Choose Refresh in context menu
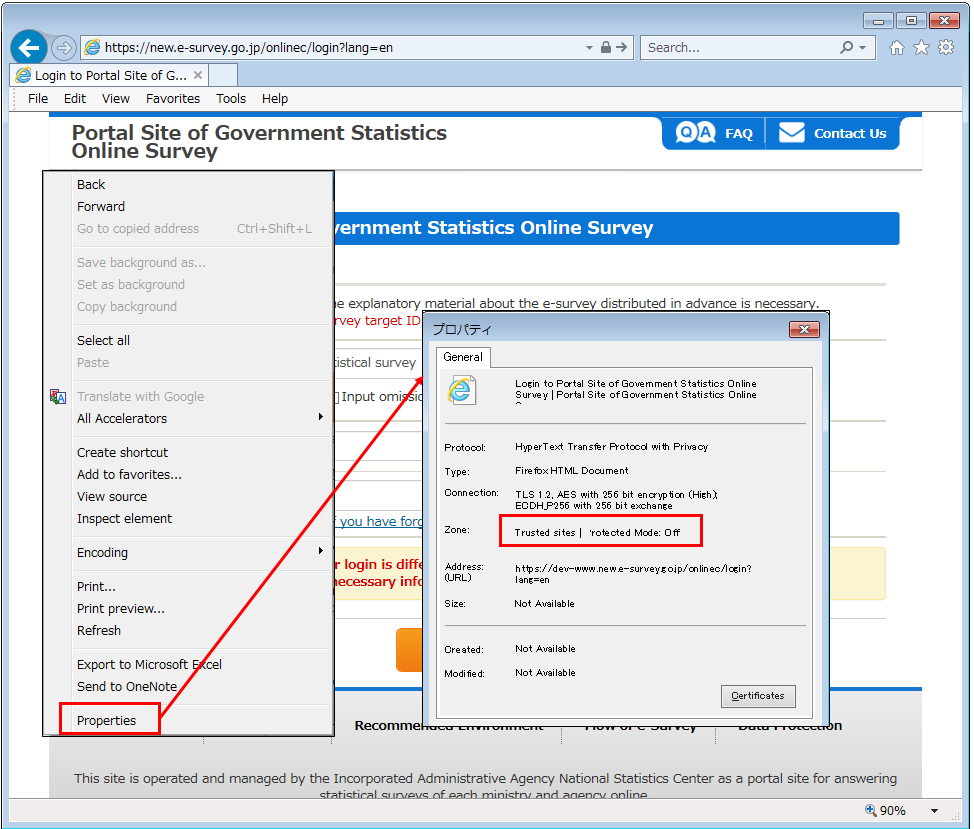This screenshot has width=974, height=829. (x=203, y=630)
